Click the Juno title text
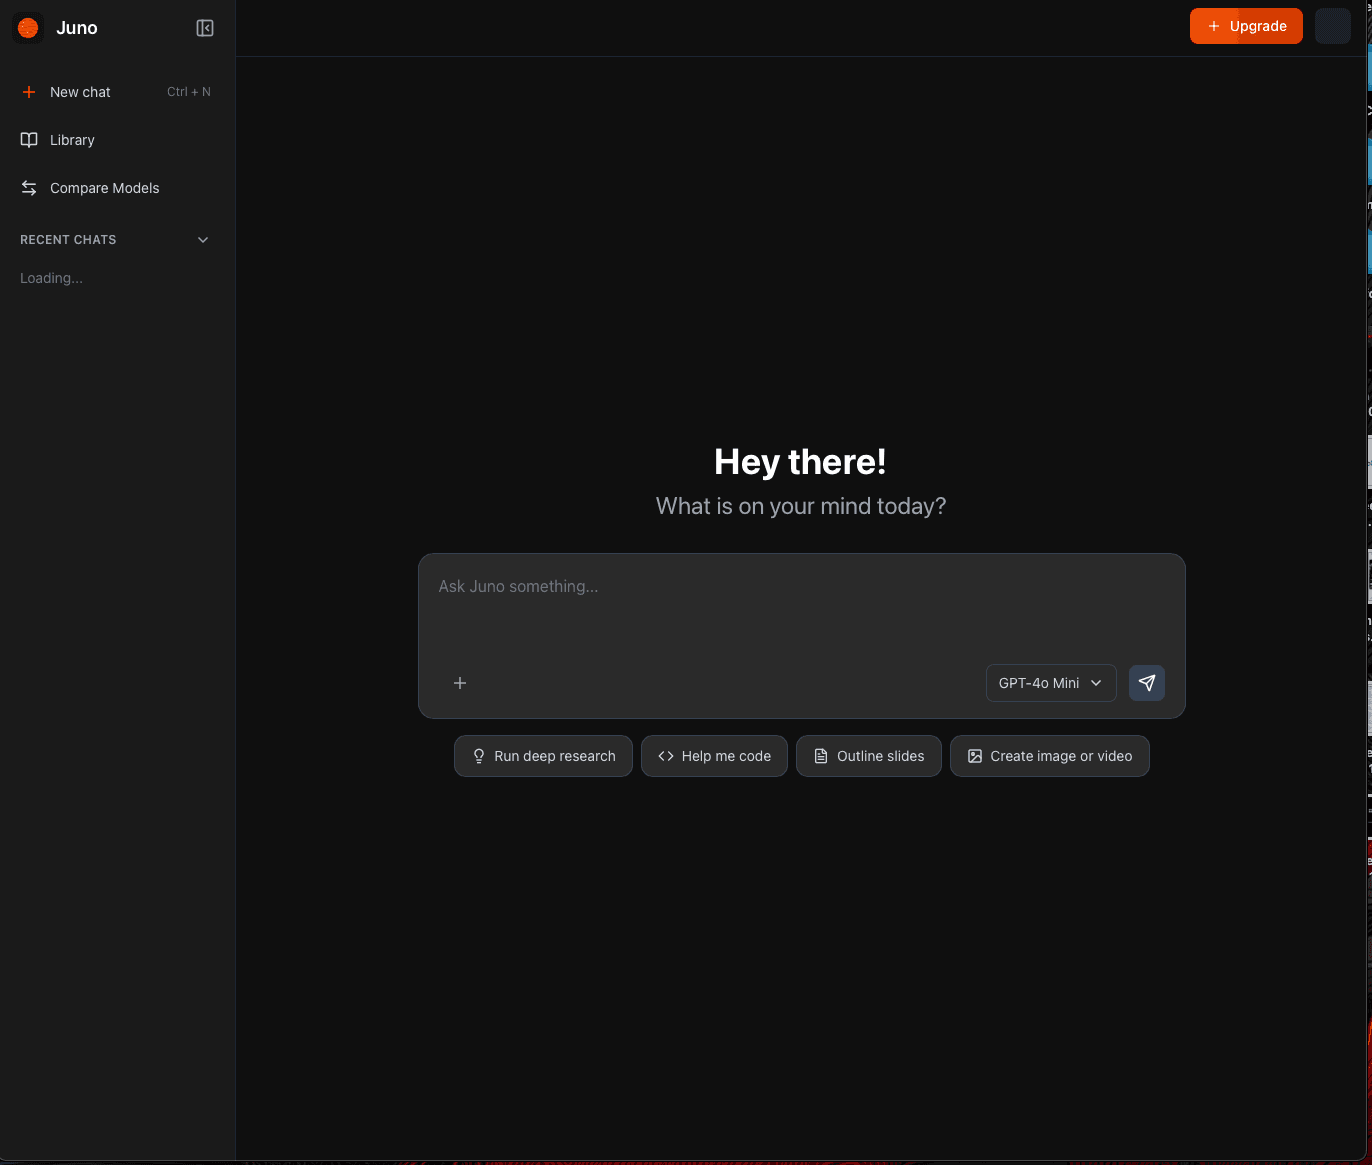1372x1165 pixels. (77, 28)
